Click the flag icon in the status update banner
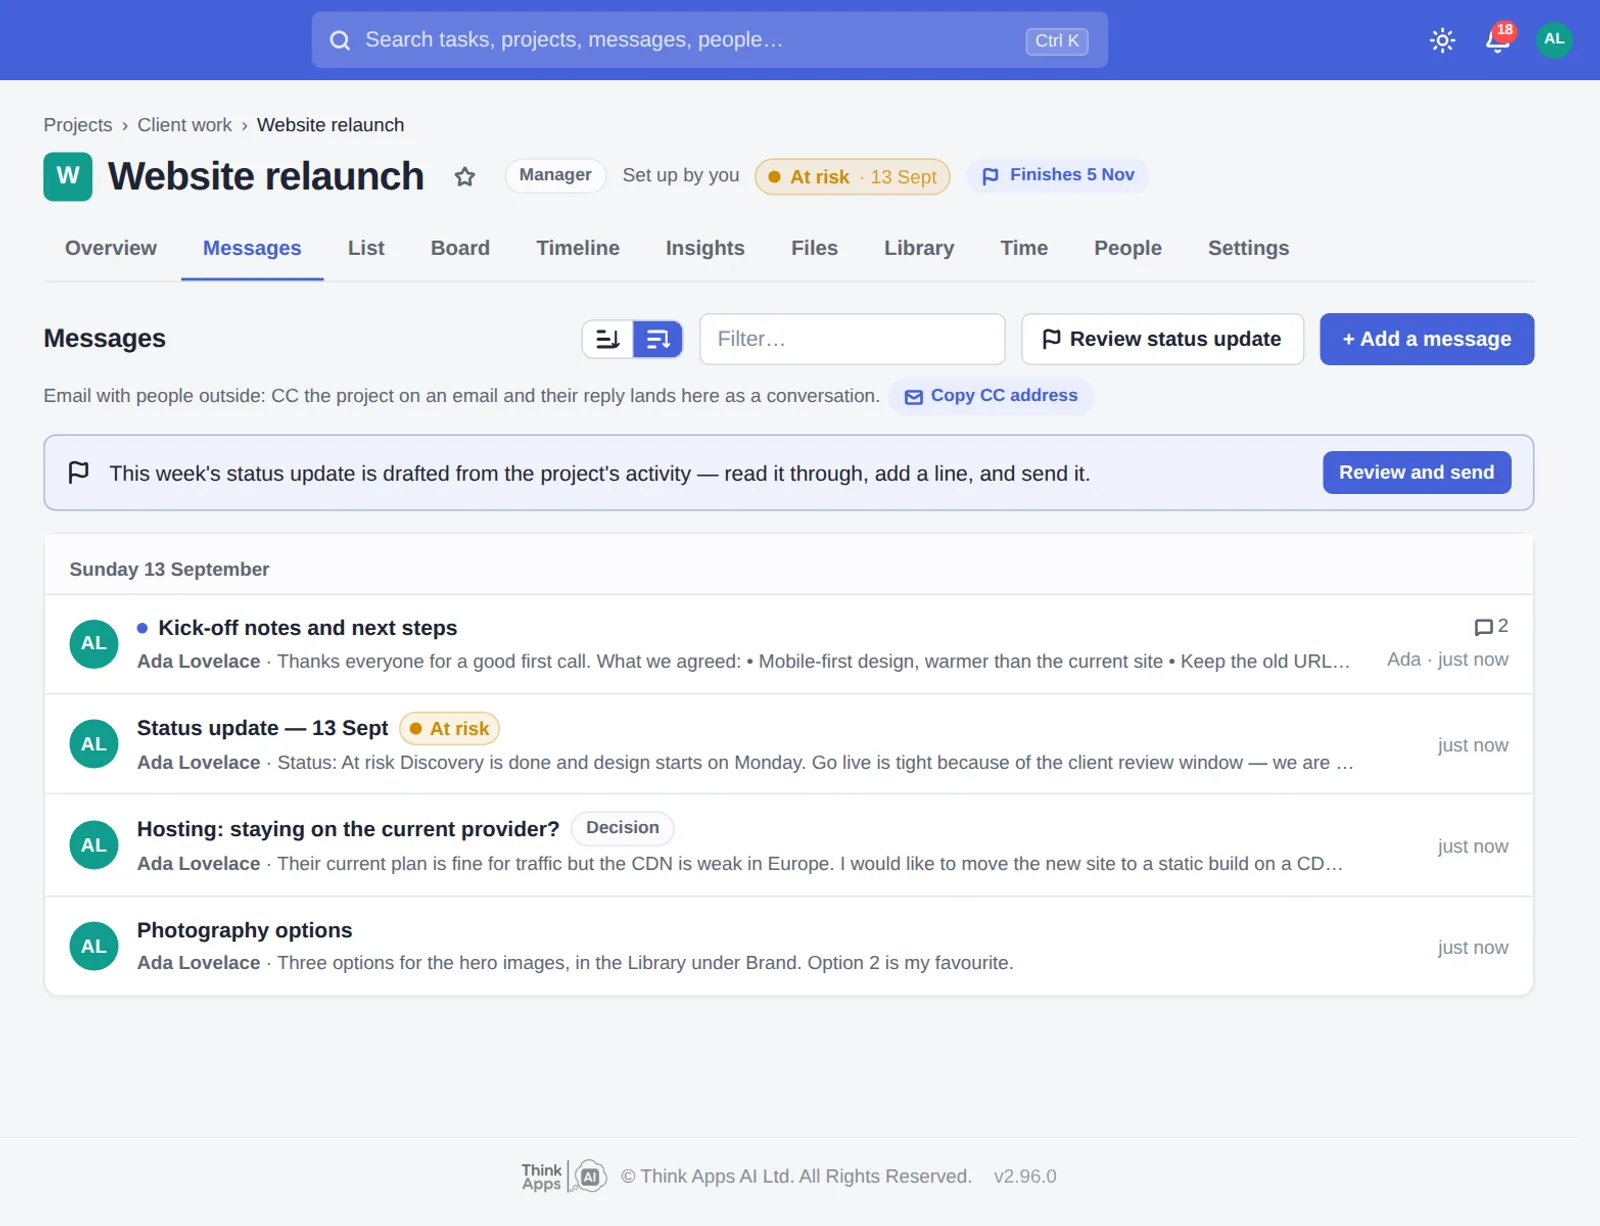1600x1226 pixels. click(79, 472)
